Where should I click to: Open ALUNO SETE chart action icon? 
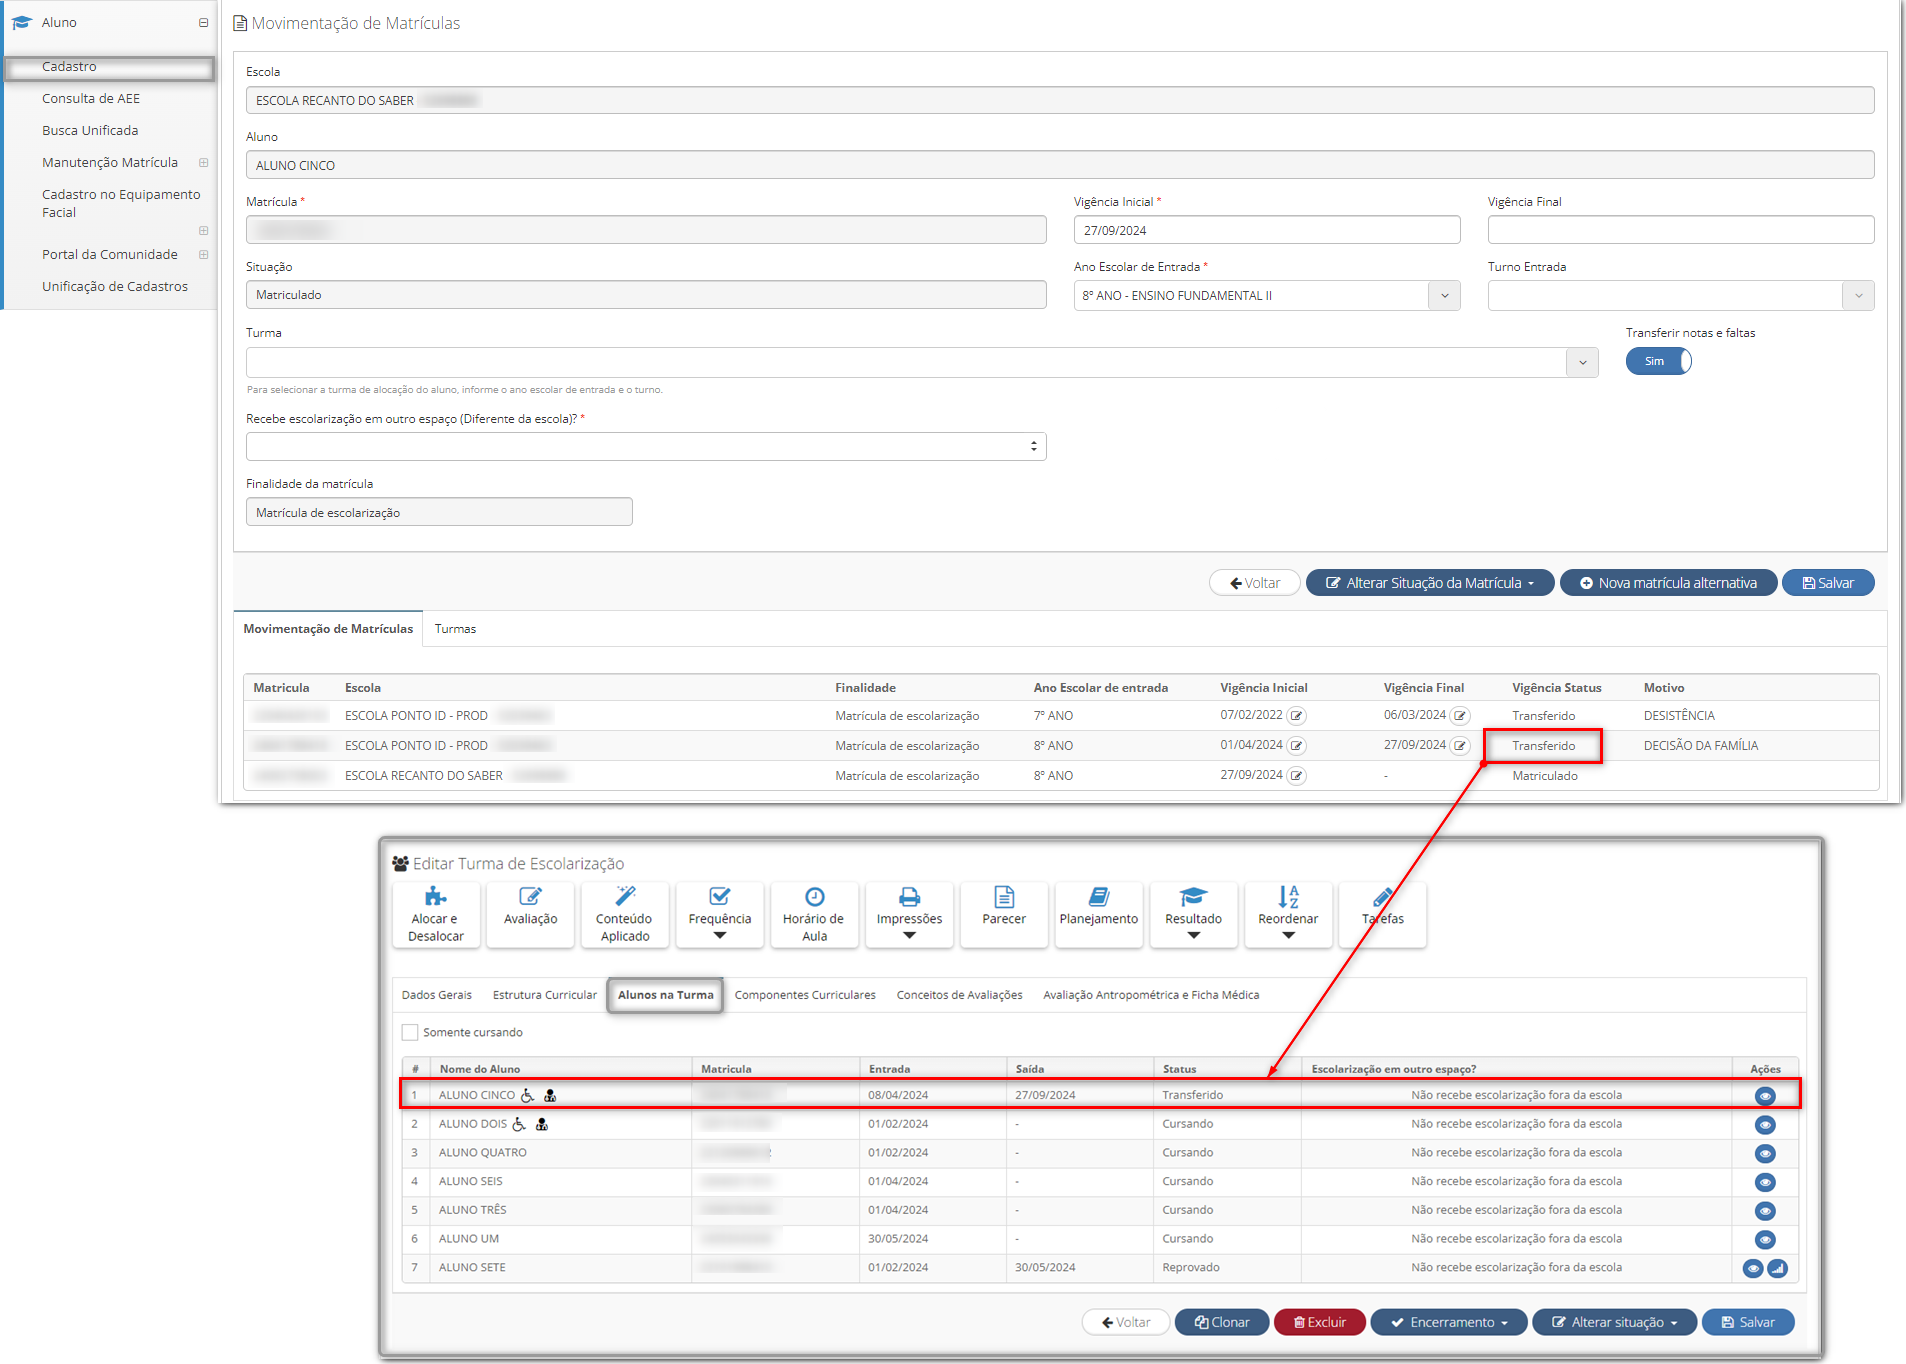[1777, 1269]
